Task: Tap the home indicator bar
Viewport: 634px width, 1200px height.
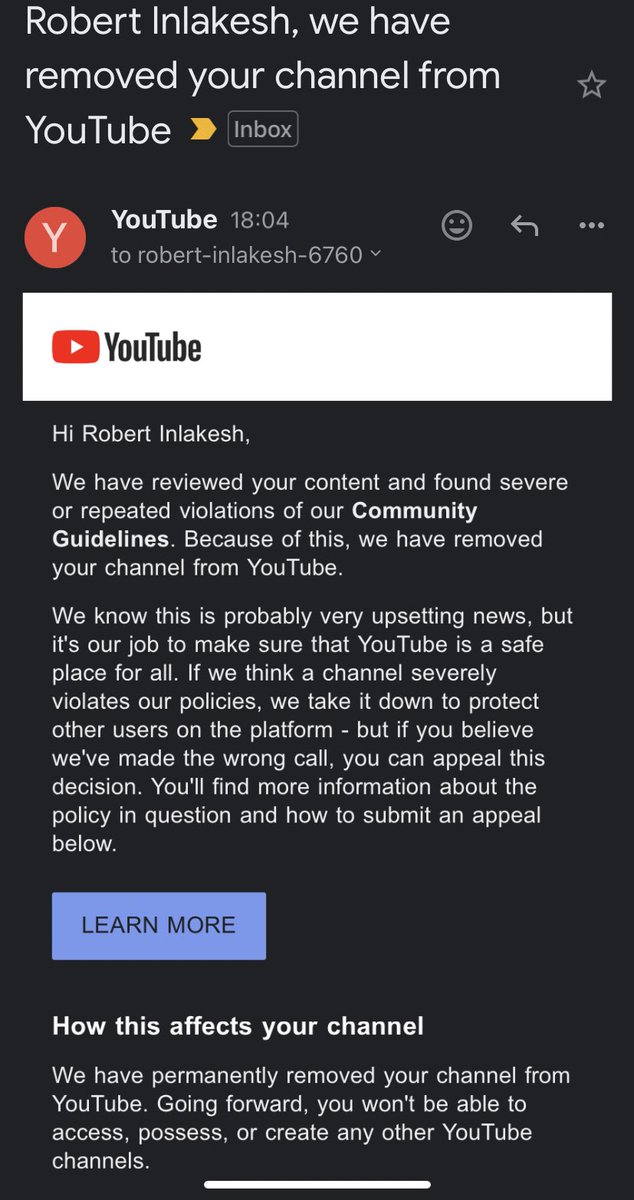Action: coord(317,1185)
